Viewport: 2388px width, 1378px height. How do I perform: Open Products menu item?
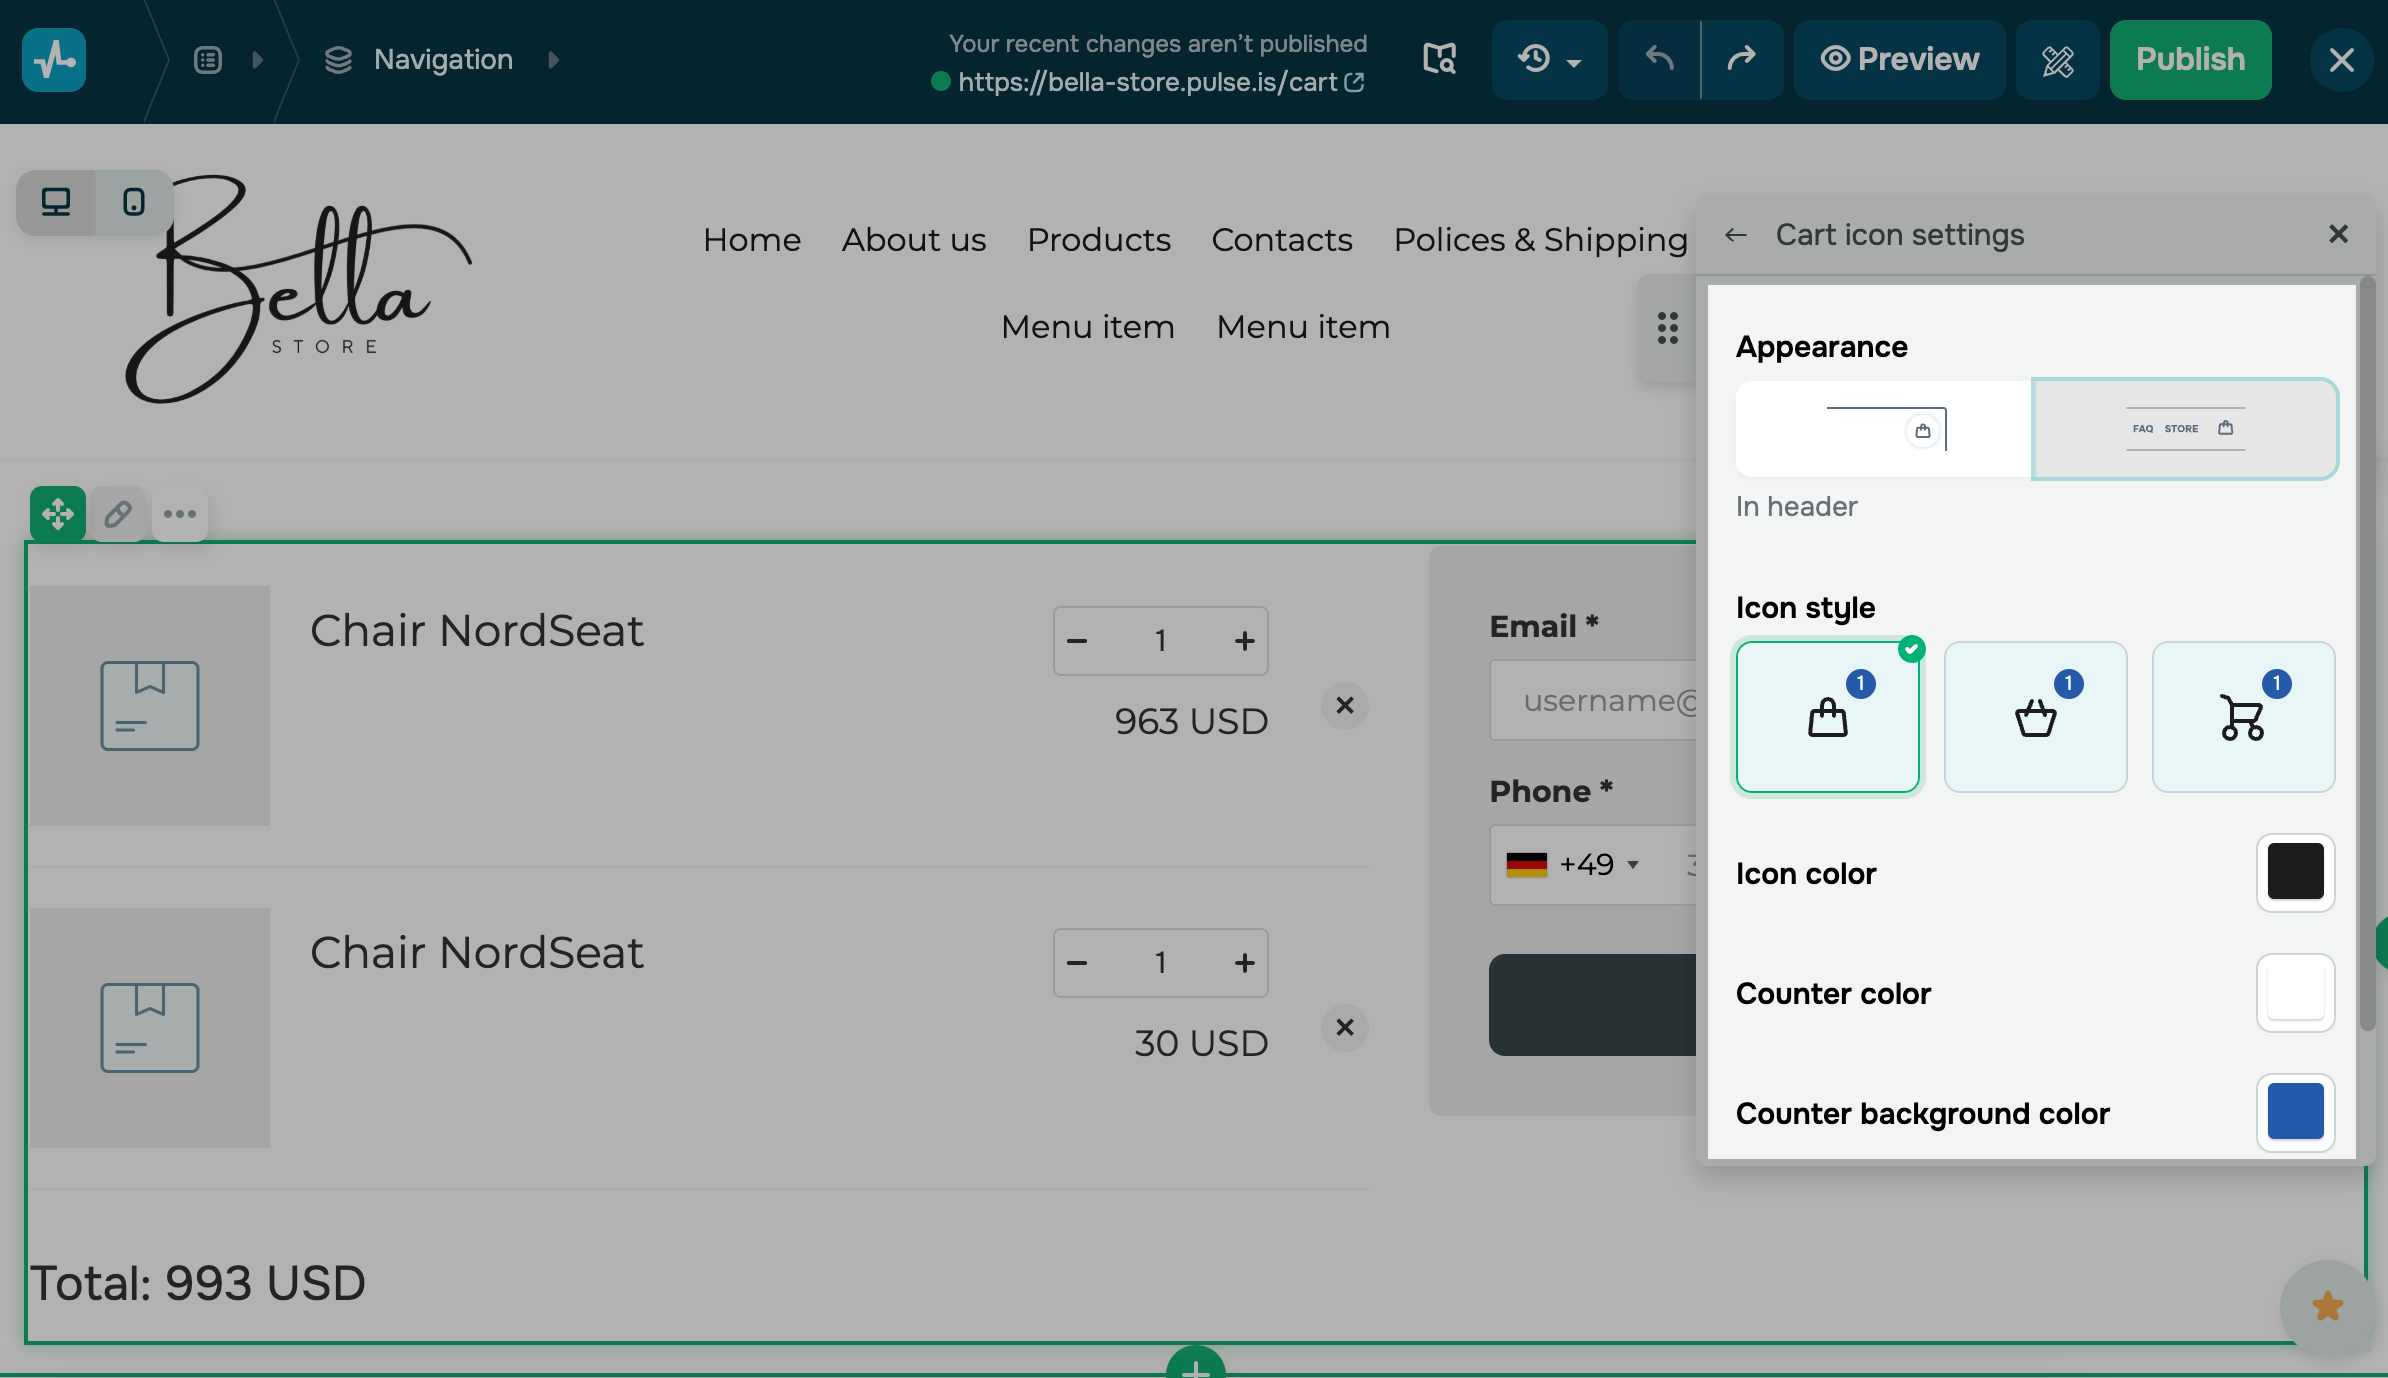1098,240
